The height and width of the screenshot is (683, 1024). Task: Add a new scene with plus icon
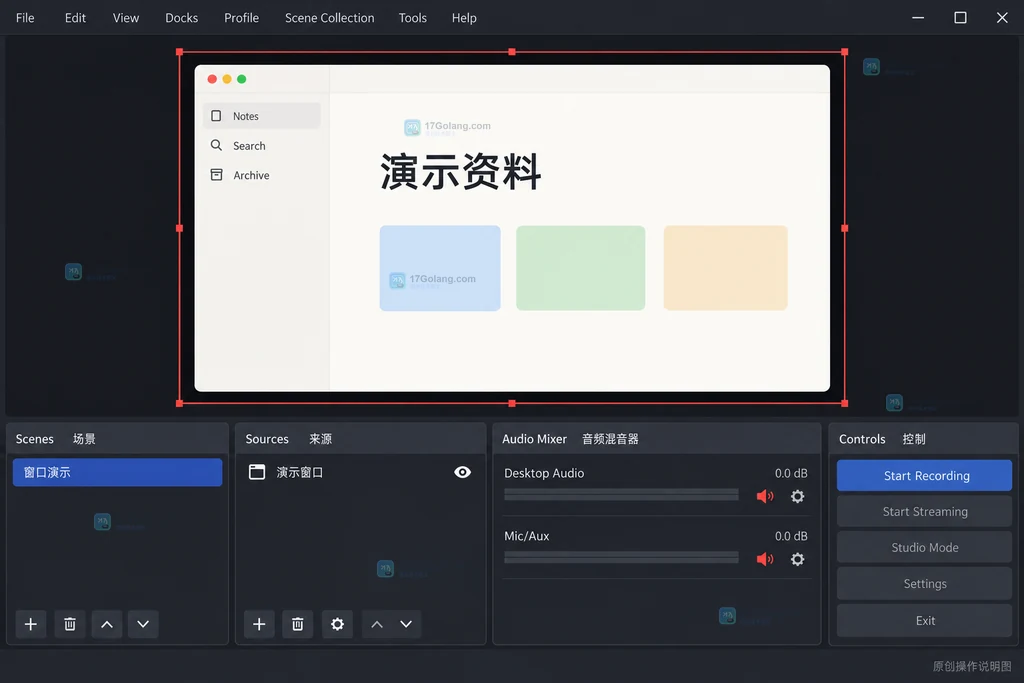coord(31,624)
